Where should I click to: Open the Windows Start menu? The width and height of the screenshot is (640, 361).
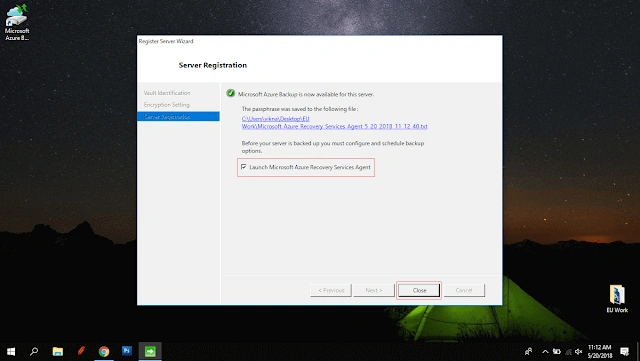tap(11, 351)
